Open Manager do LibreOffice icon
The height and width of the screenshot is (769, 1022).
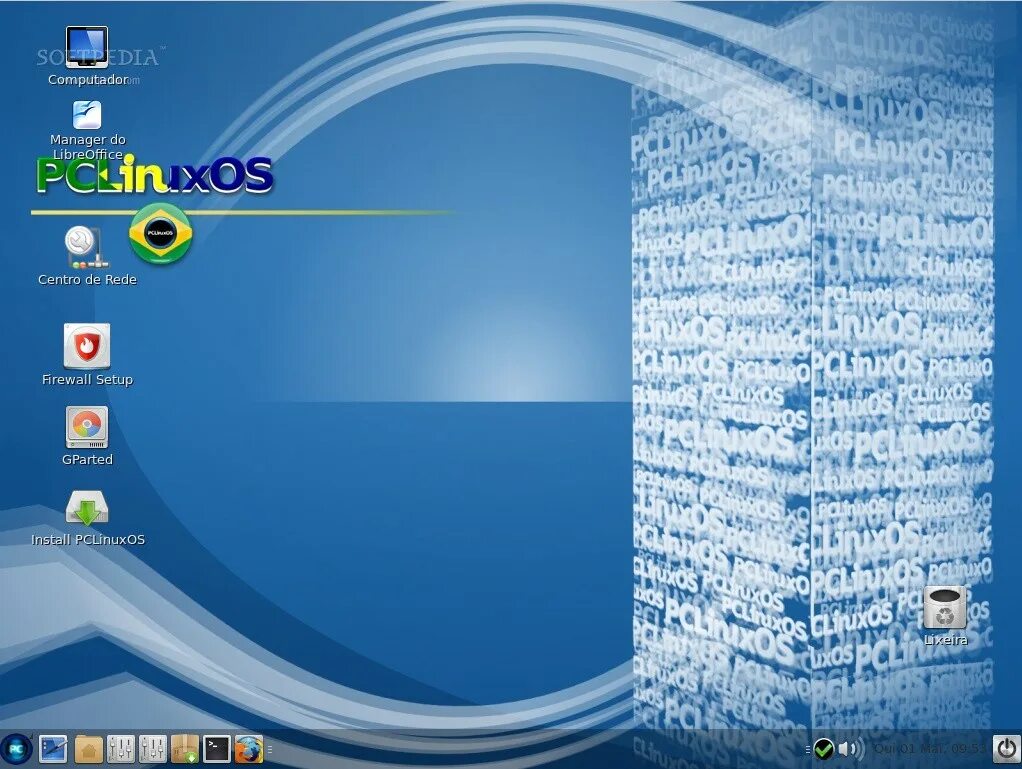87,115
